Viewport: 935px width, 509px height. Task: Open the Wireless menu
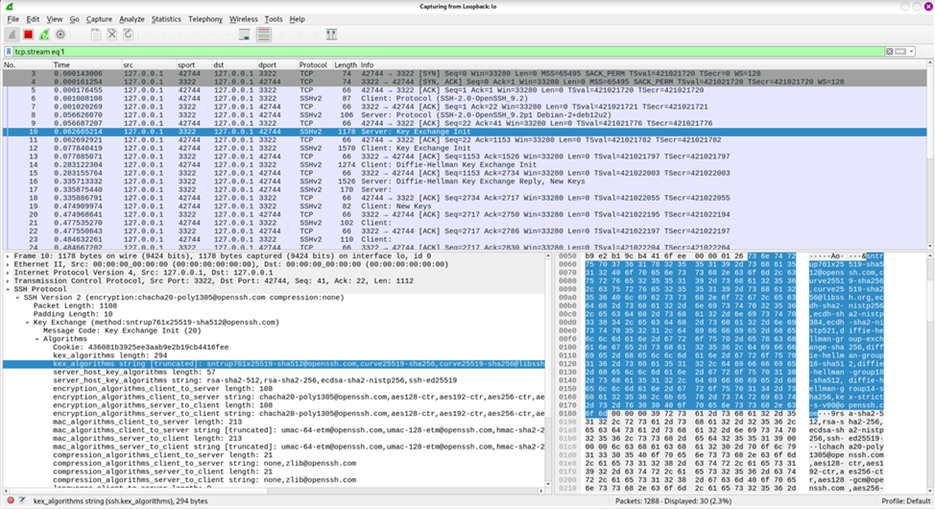click(x=243, y=19)
